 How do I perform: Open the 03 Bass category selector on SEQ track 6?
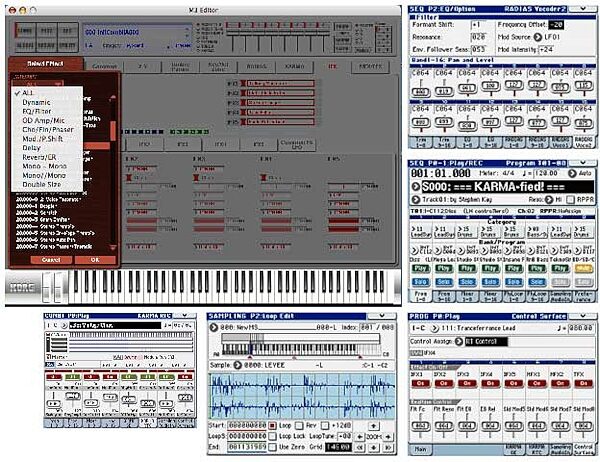click(536, 231)
